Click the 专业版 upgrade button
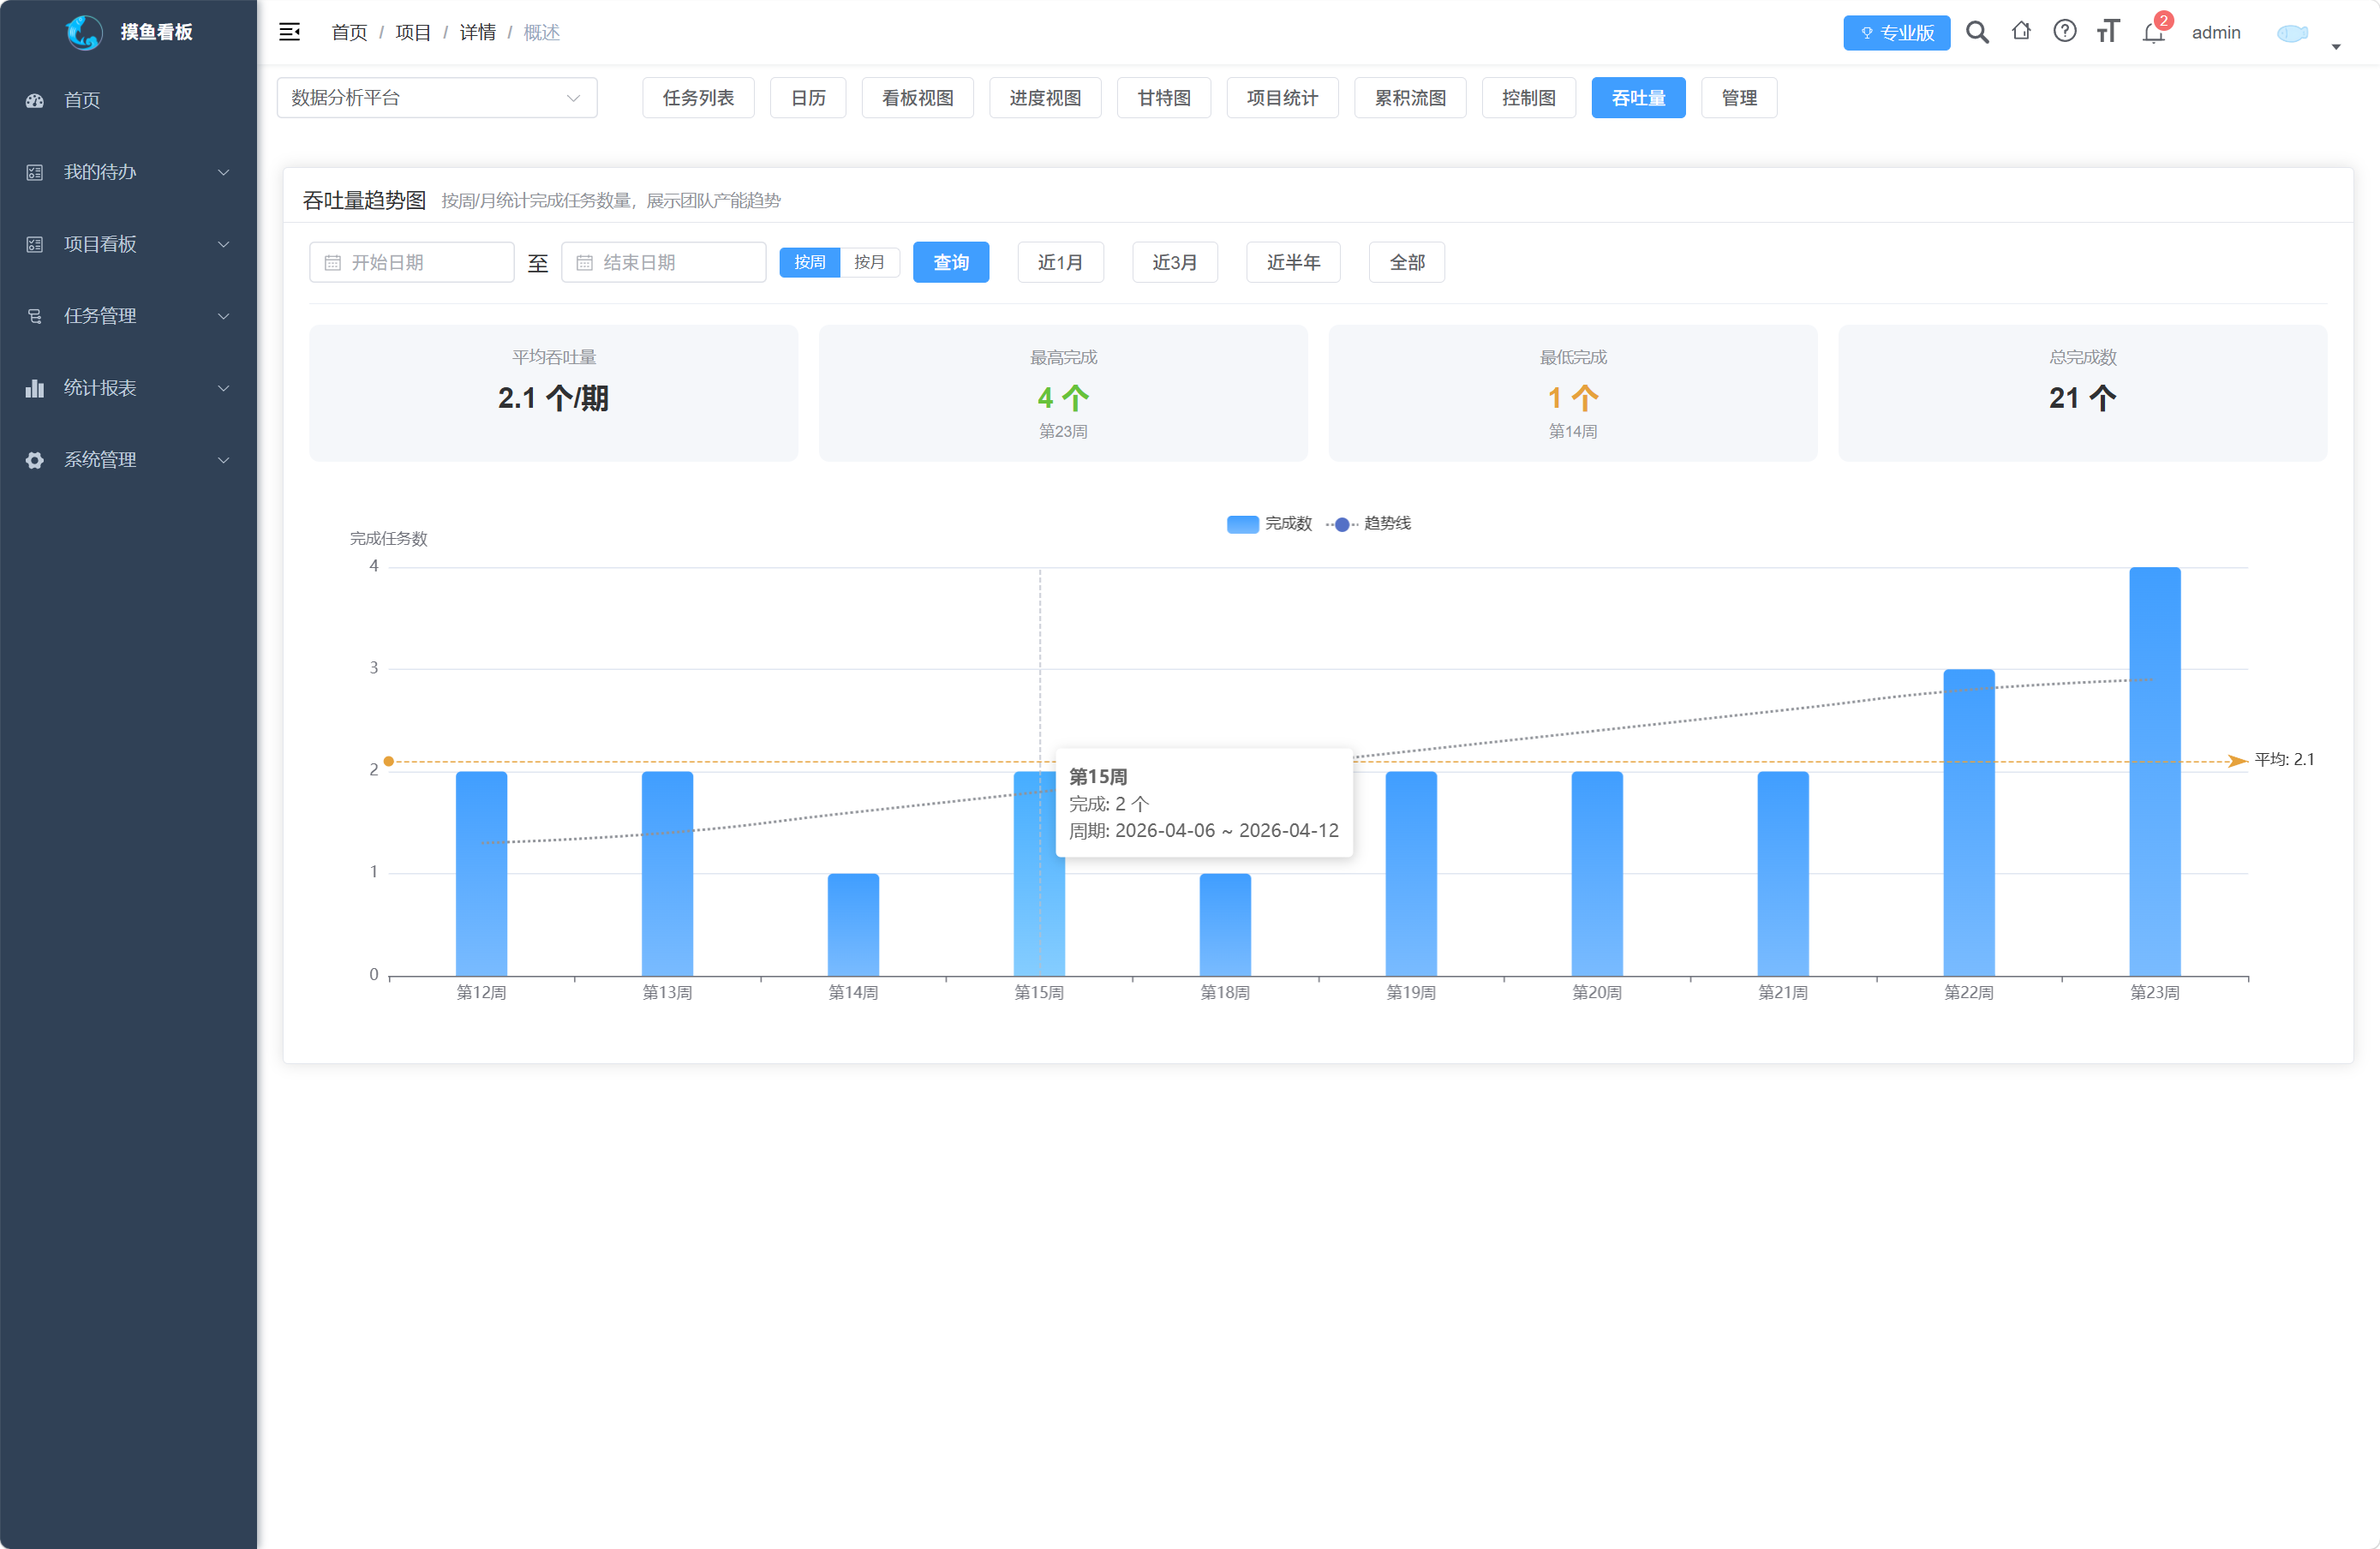 click(1896, 33)
